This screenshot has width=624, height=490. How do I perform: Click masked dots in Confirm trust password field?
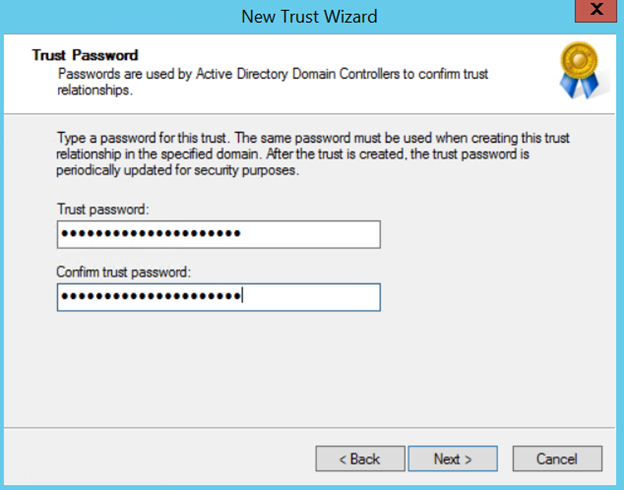click(x=150, y=297)
